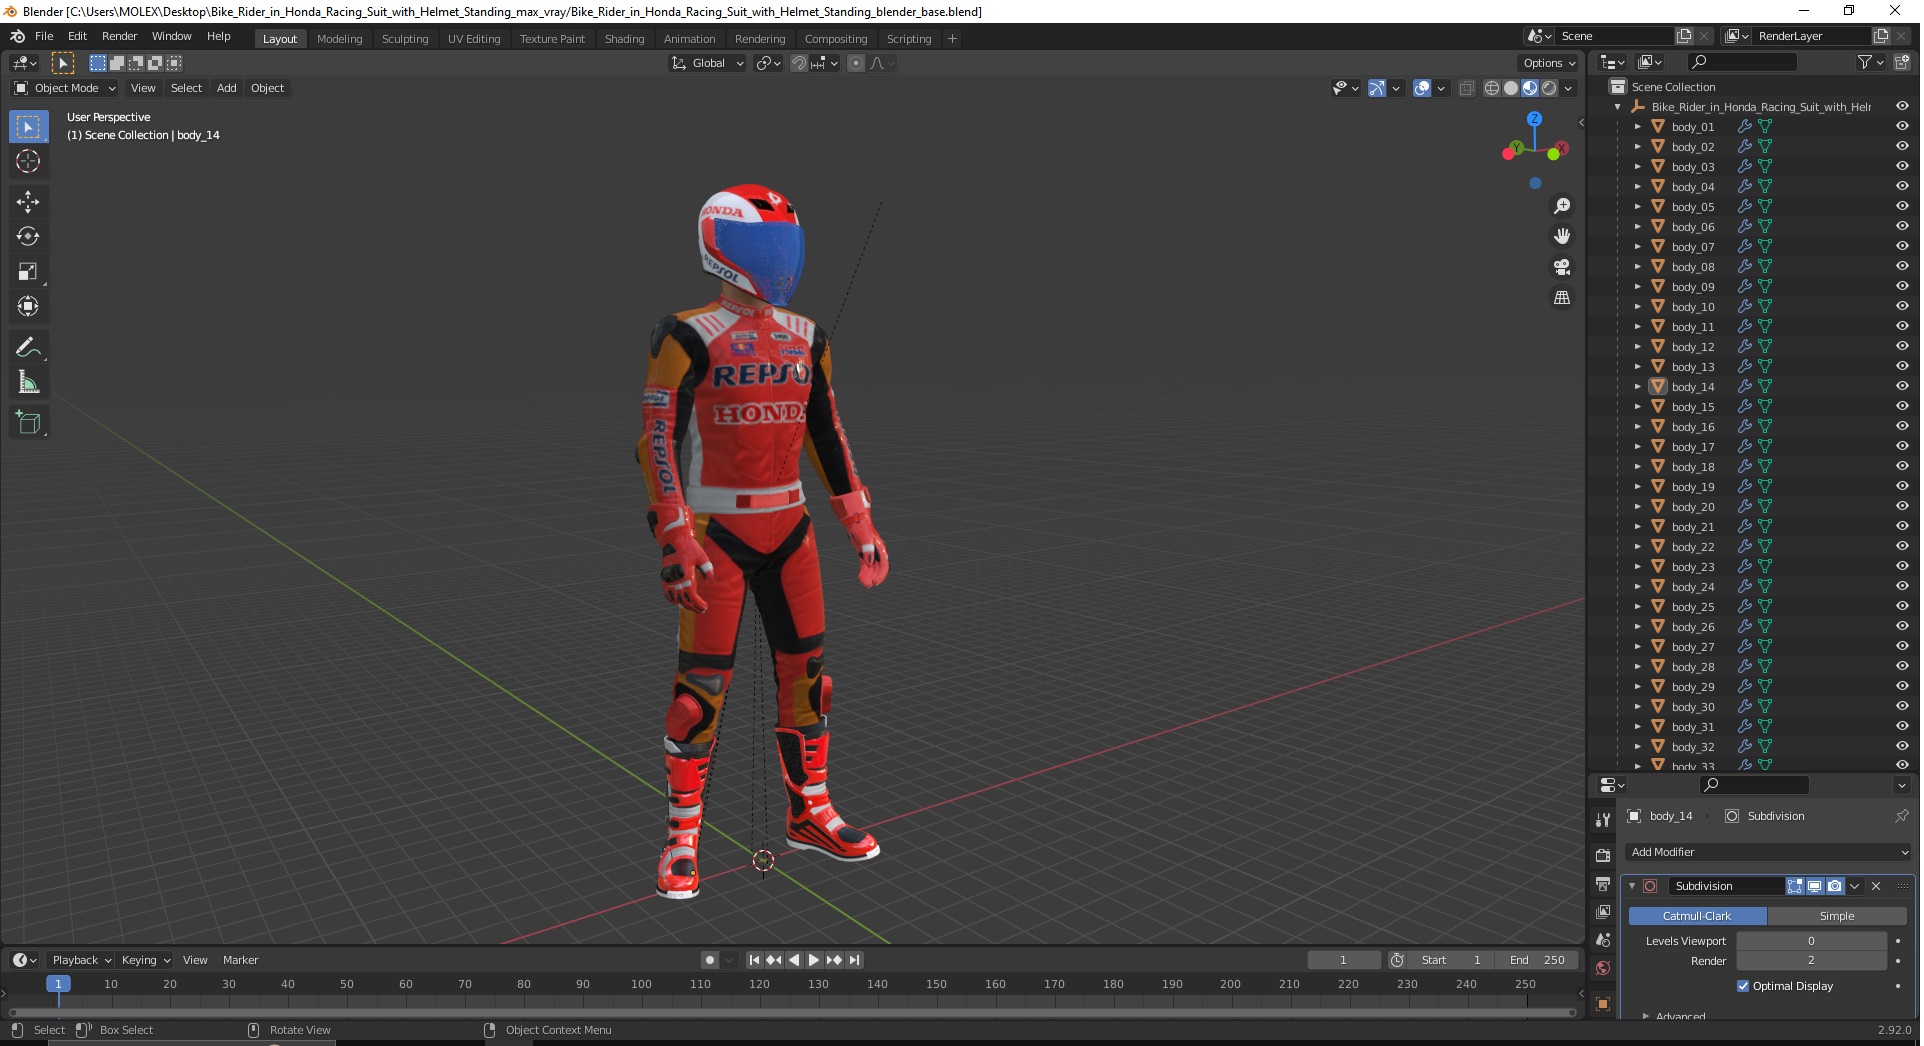The image size is (1924, 1046).
Task: Switch to solid viewport shading
Action: tap(1511, 88)
